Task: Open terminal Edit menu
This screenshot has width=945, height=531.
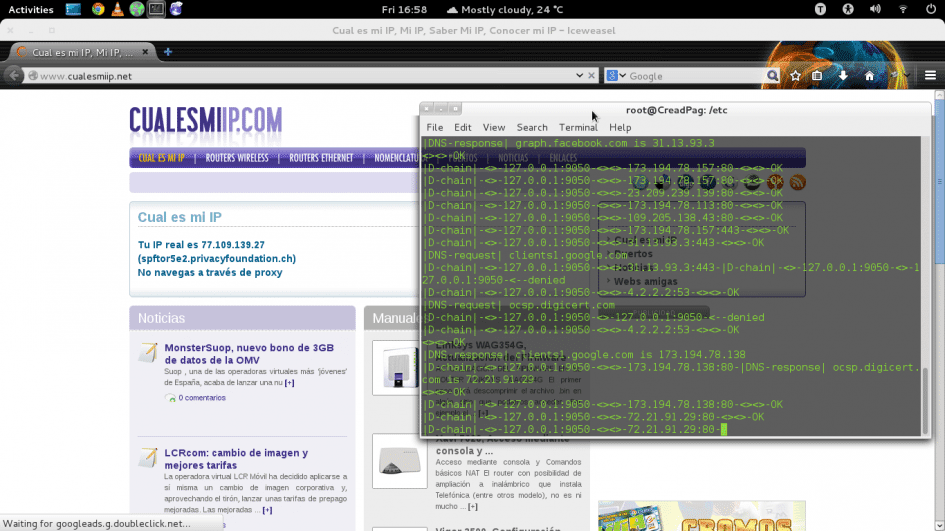Action: pyautogui.click(x=462, y=127)
